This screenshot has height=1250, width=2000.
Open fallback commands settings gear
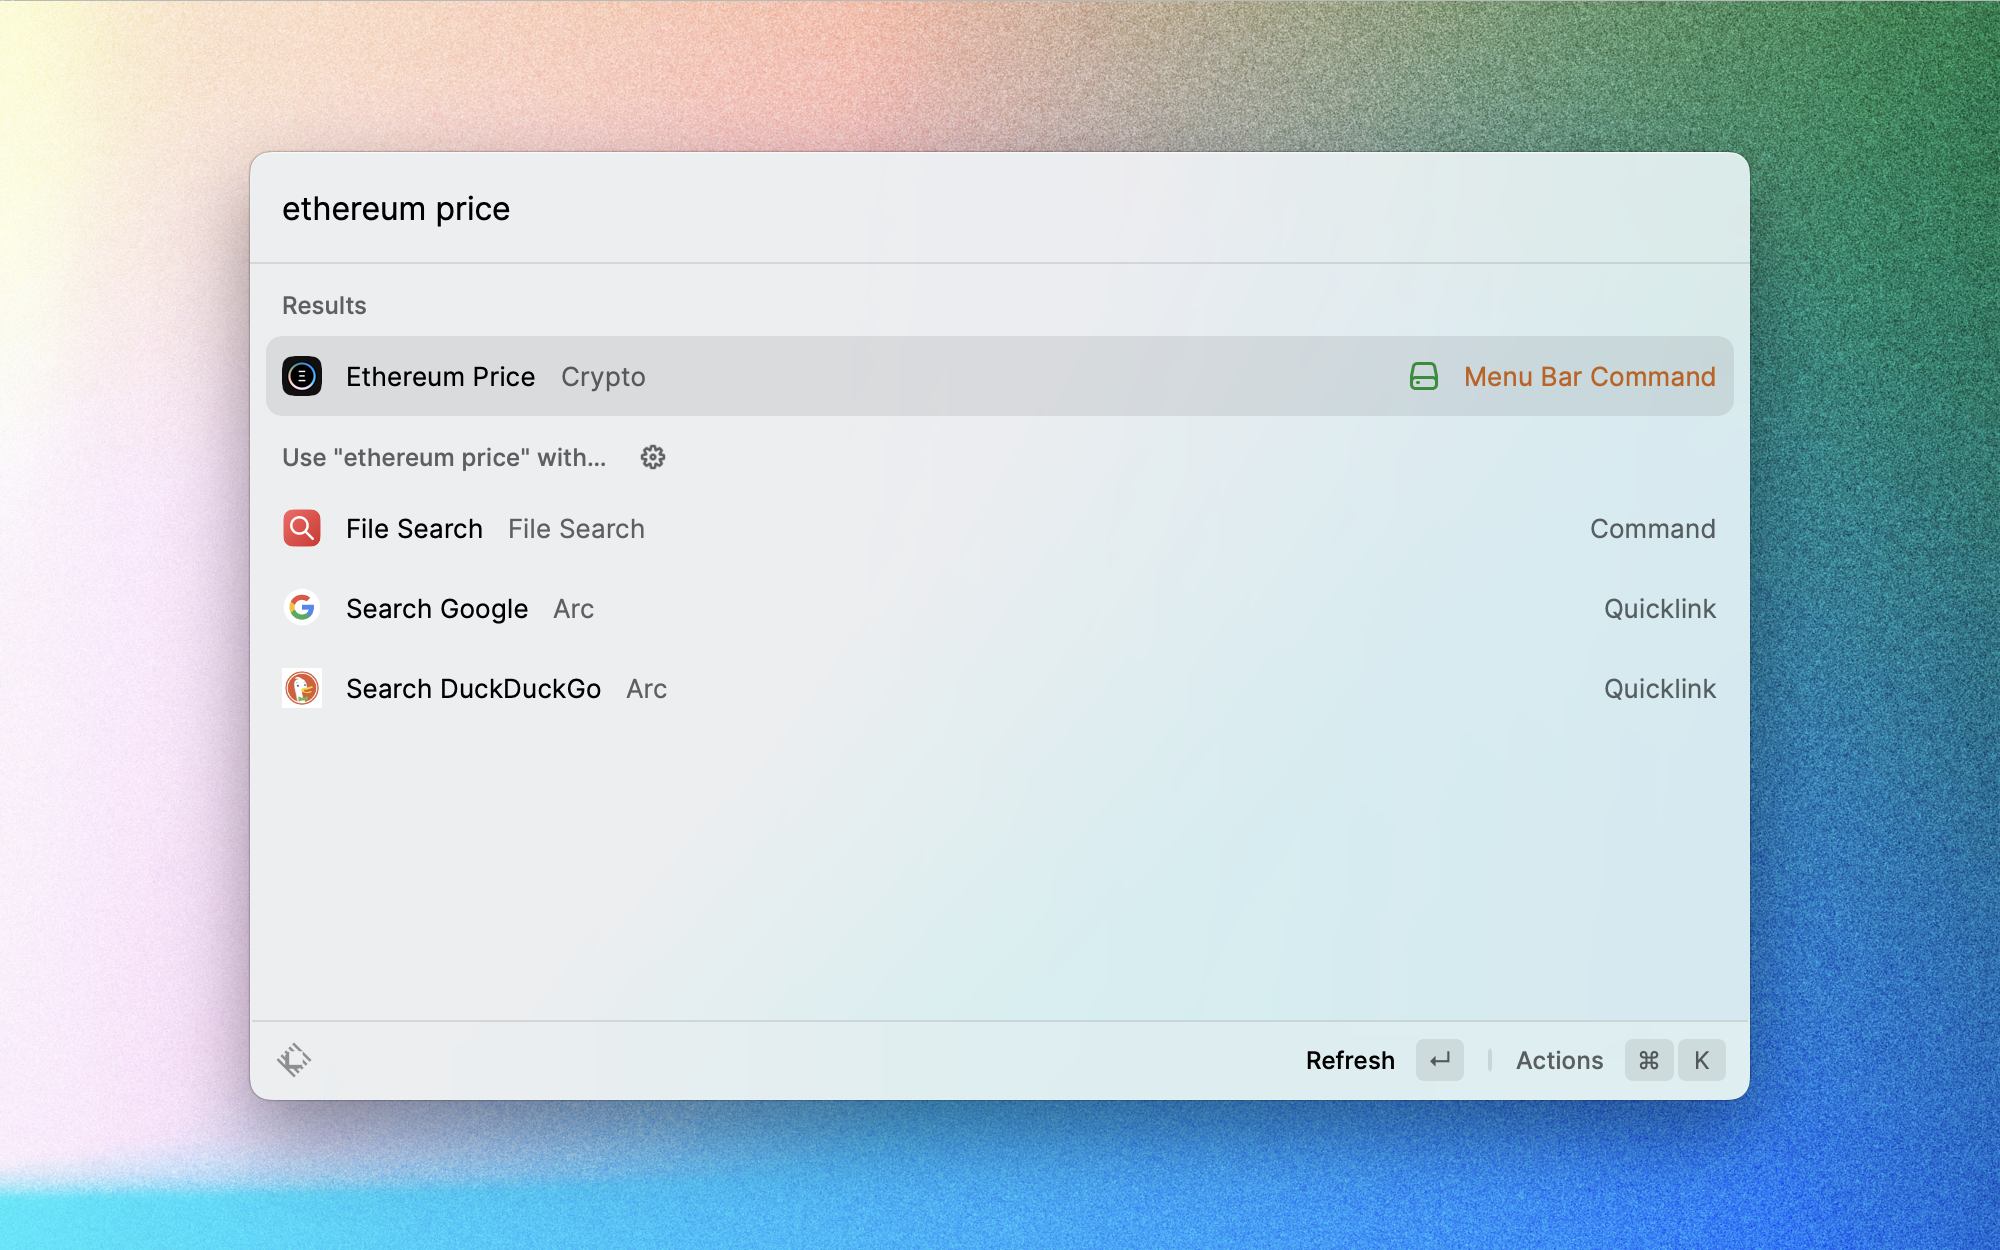tap(653, 458)
